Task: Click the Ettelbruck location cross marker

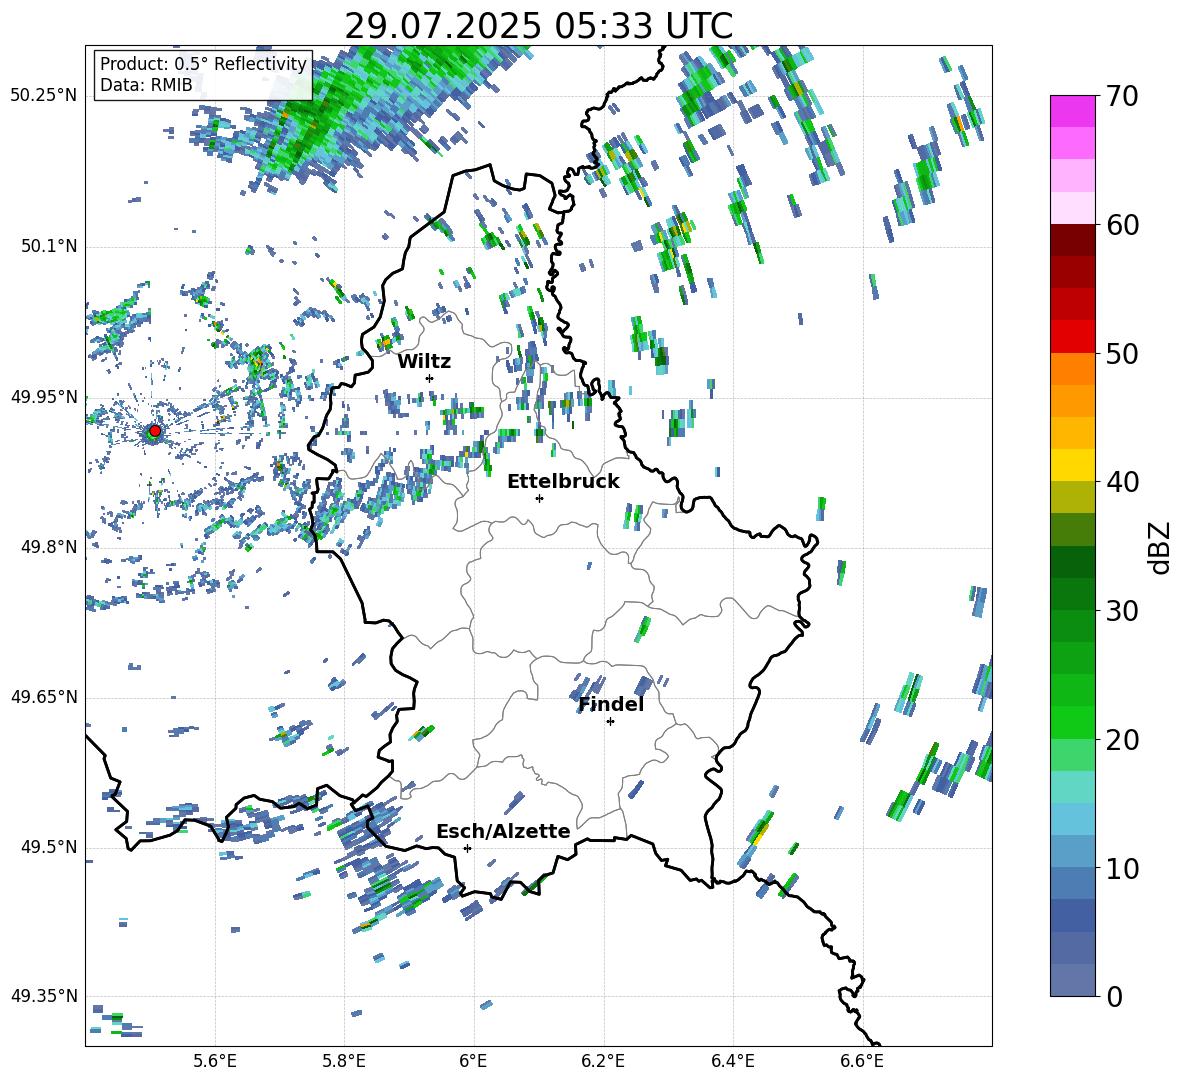Action: [x=539, y=498]
